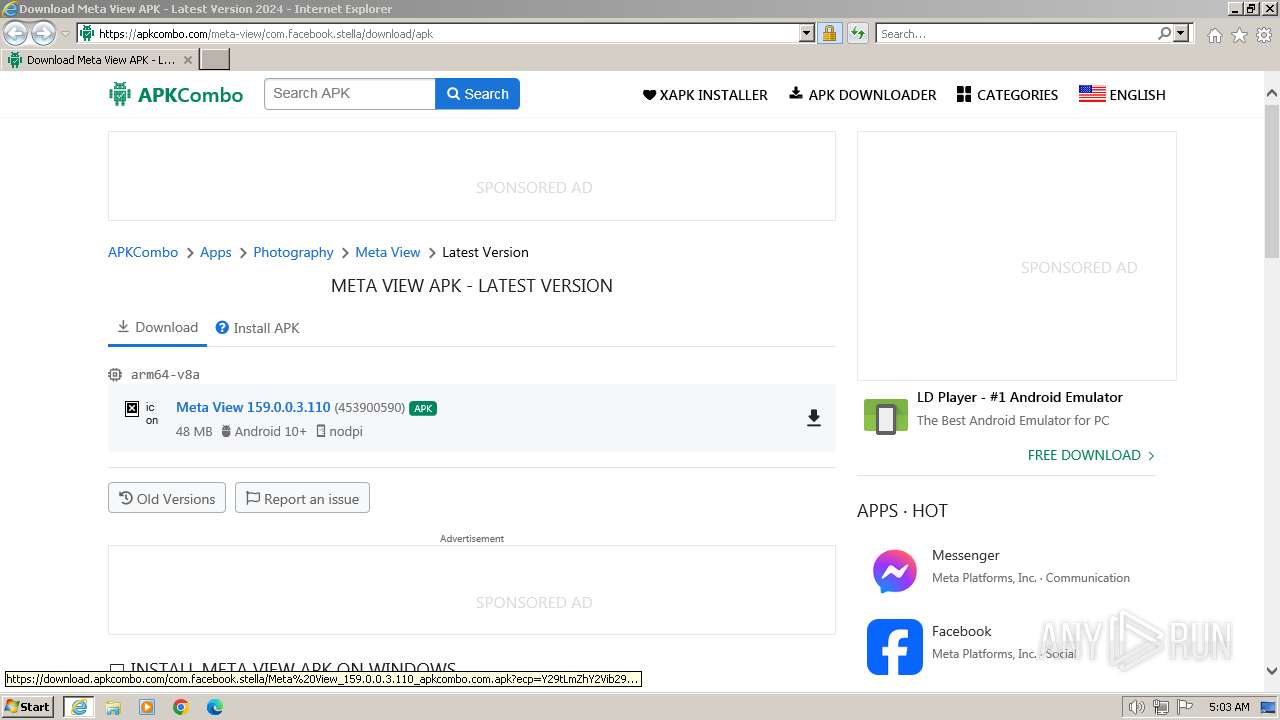The width and height of the screenshot is (1280, 720).
Task: Click download arrow icon in Download tab
Action: (x=123, y=326)
